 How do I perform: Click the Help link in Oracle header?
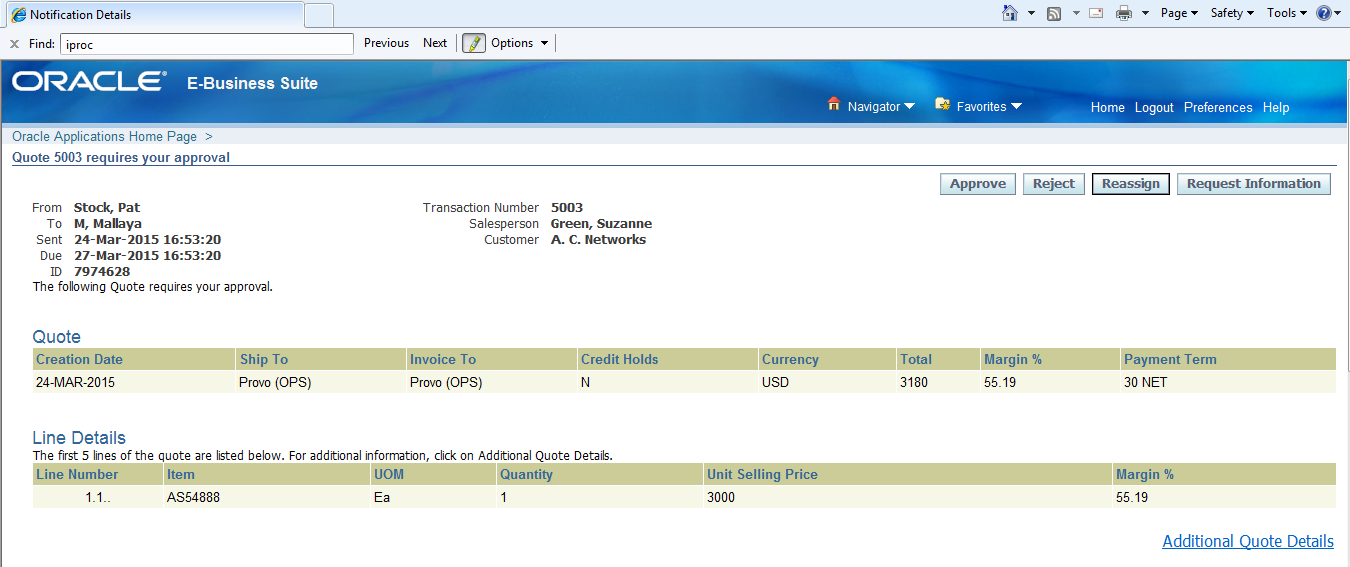coord(1276,107)
